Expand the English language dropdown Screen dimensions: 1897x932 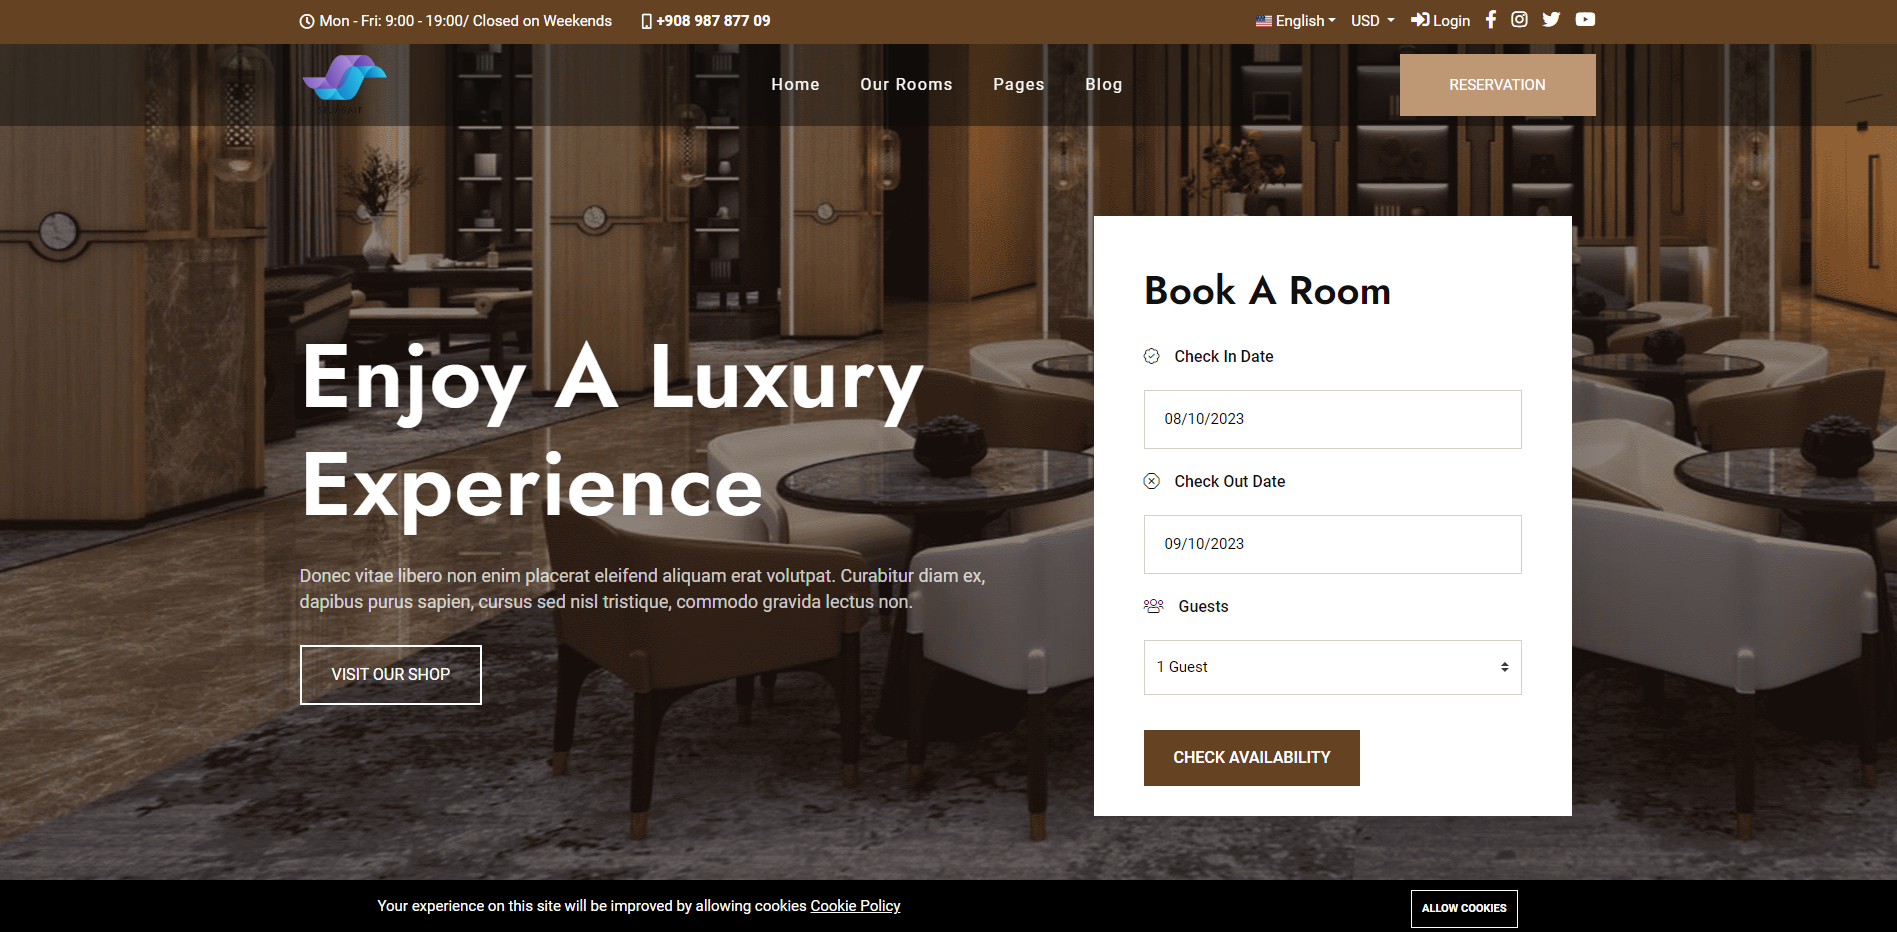(x=1295, y=20)
